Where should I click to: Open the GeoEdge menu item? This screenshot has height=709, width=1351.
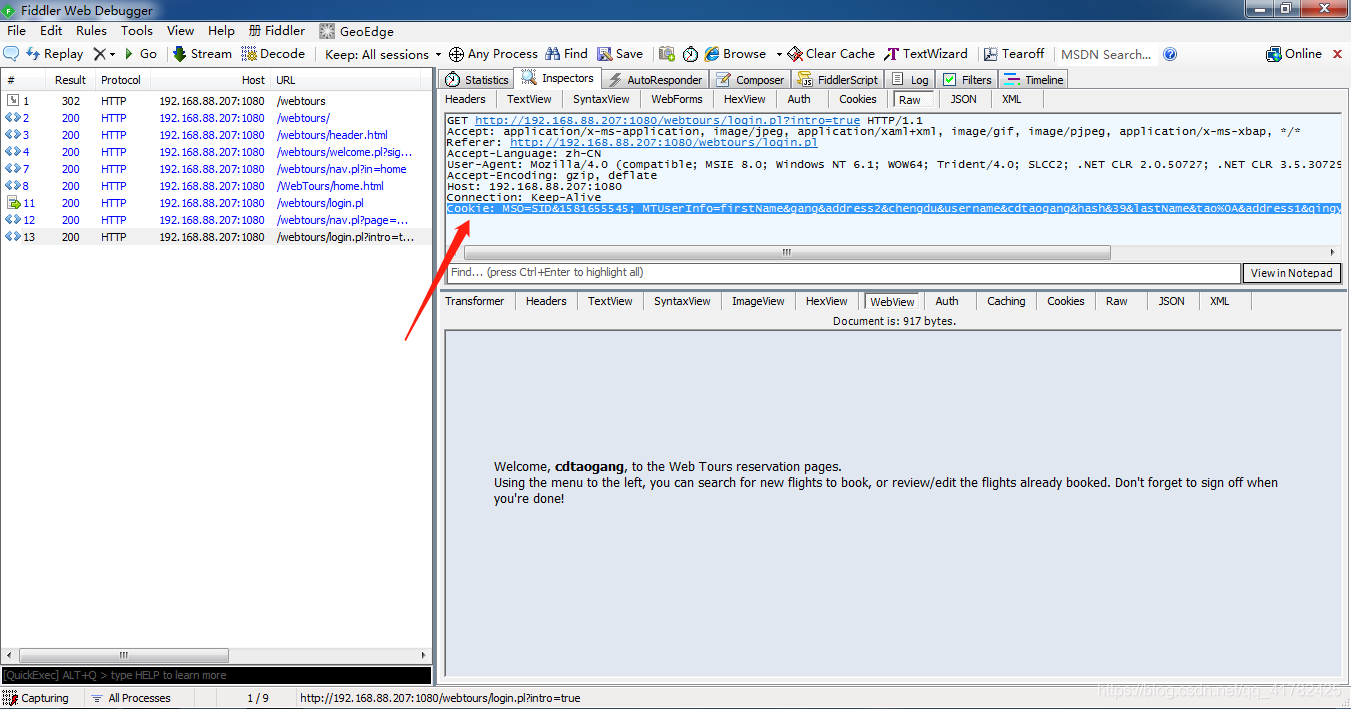[356, 31]
